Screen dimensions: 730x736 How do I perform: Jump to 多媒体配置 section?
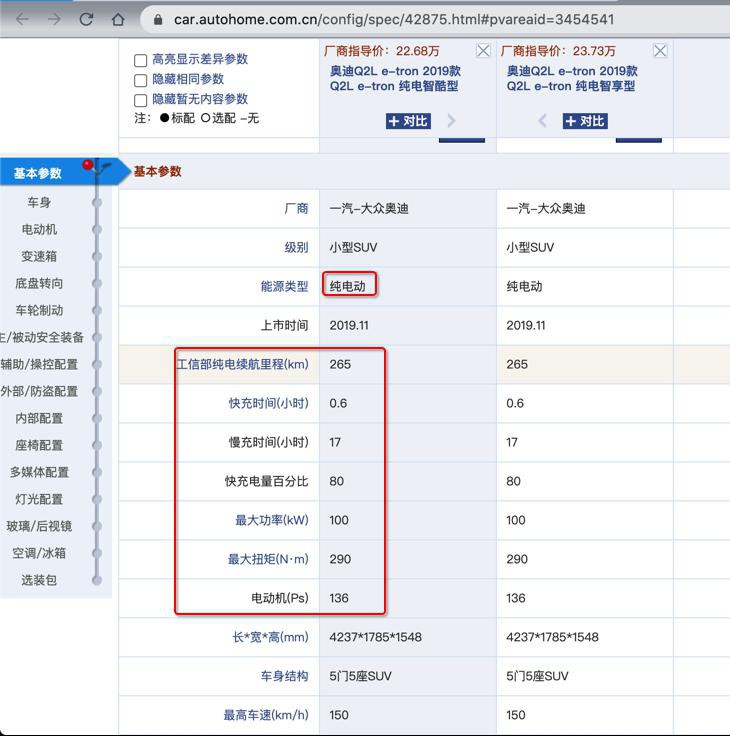click(39, 472)
